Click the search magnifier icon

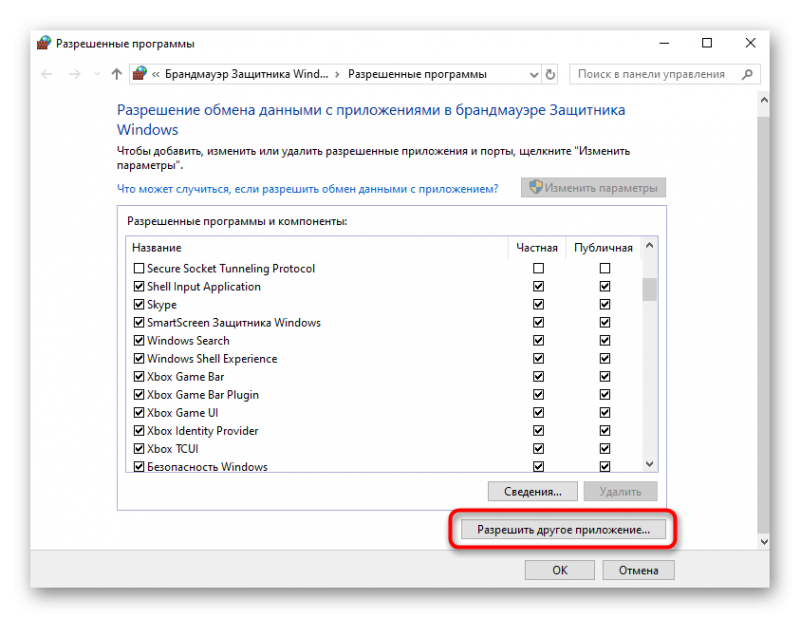[x=747, y=75]
